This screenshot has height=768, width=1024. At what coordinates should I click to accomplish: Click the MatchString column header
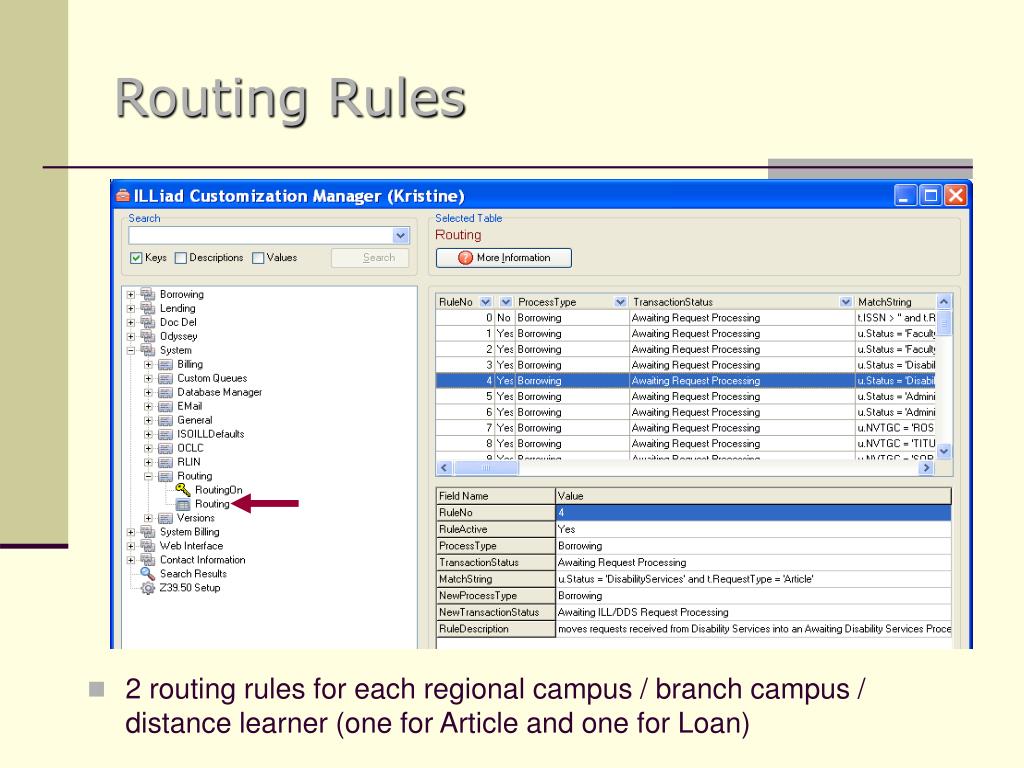[895, 302]
